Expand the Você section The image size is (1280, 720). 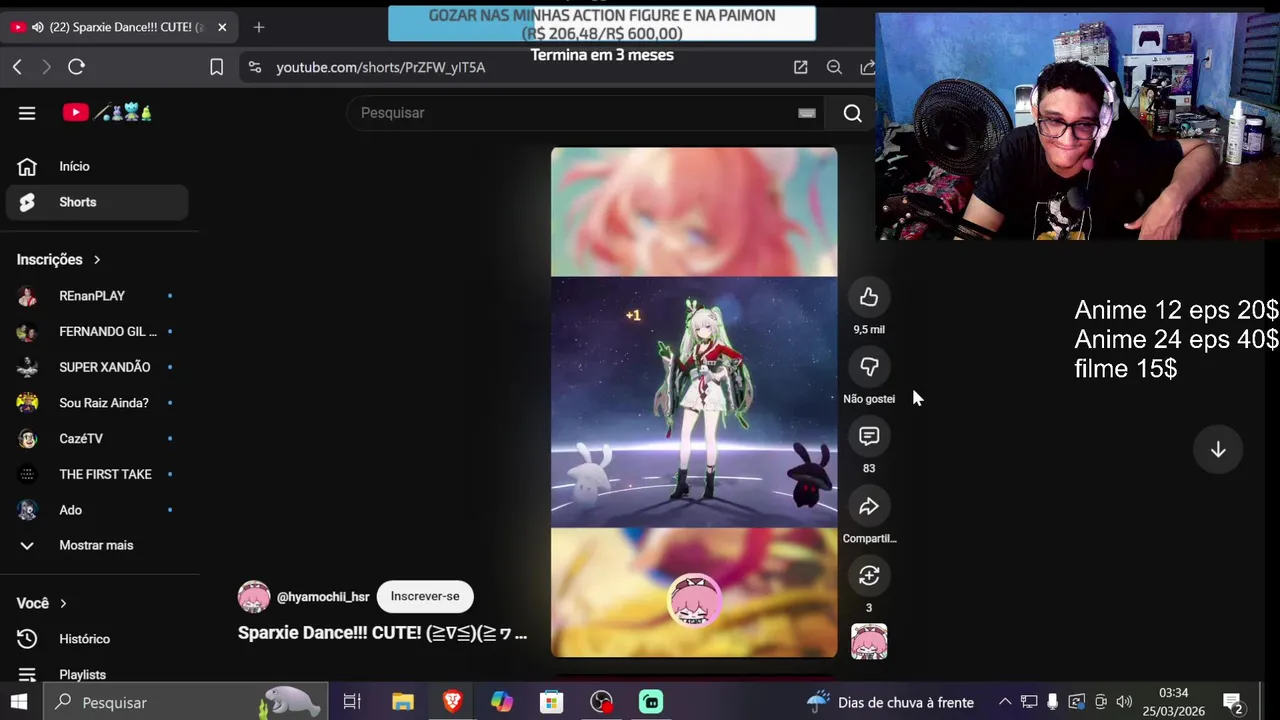(x=41, y=604)
